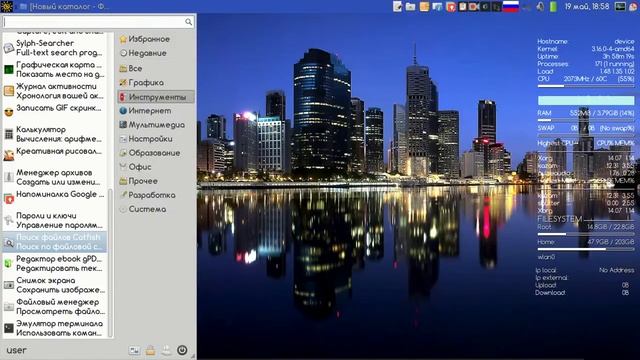Open Пароли и ключи manager
The height and width of the screenshot is (360, 640).
pyautogui.click(x=54, y=220)
